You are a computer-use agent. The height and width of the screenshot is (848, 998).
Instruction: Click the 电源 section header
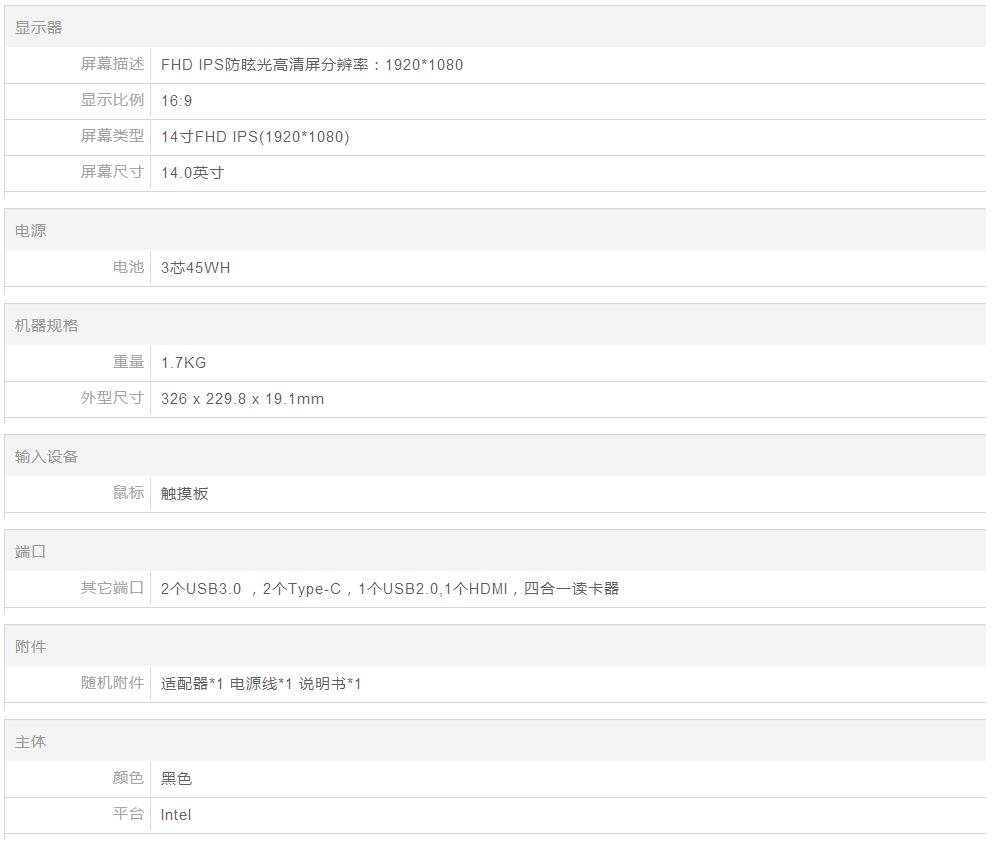[31, 231]
